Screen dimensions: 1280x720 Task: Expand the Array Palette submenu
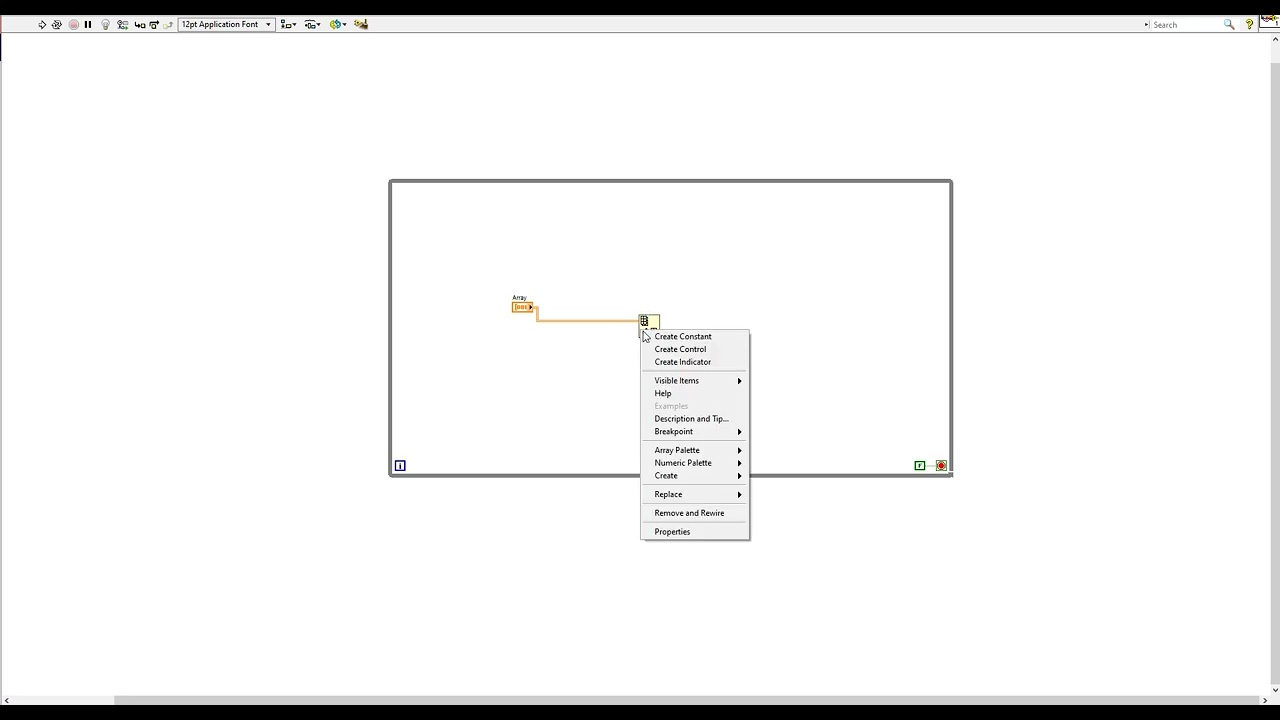click(x=695, y=450)
